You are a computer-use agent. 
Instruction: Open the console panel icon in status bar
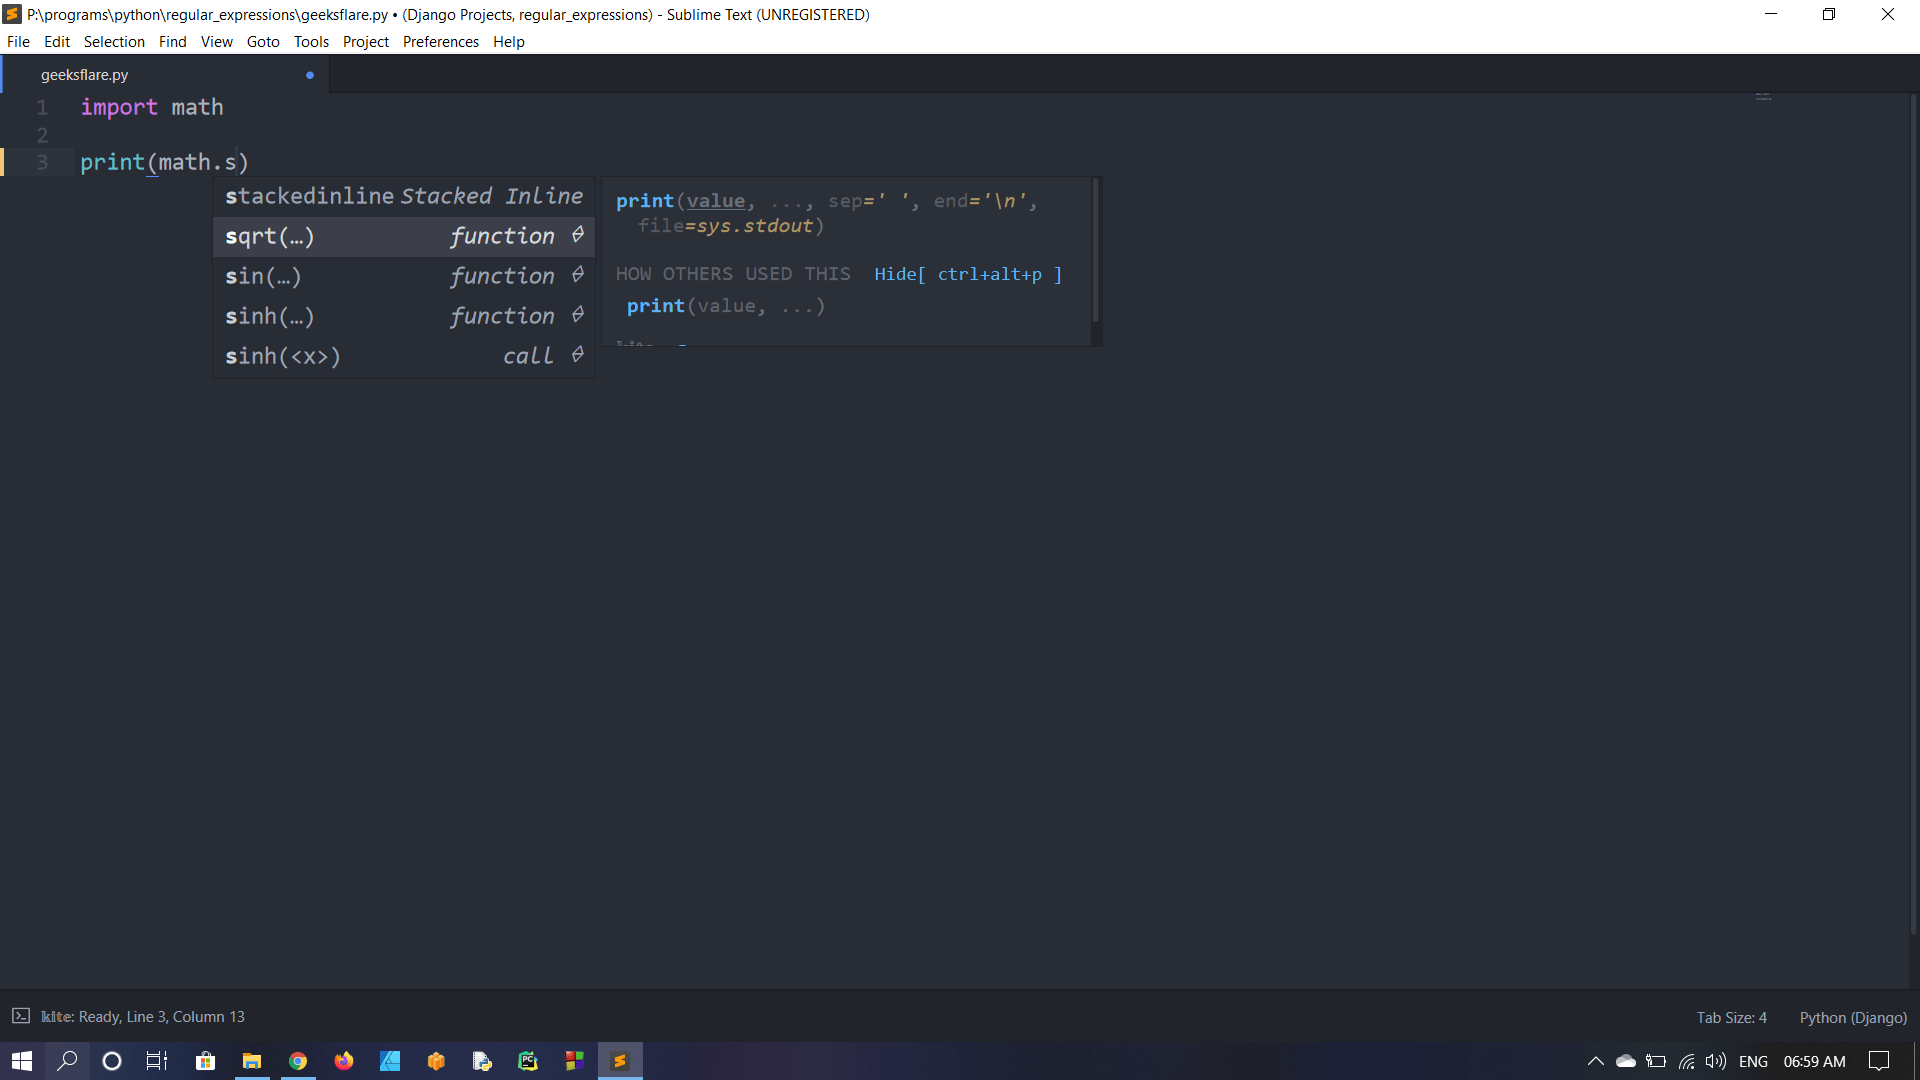tap(21, 1016)
